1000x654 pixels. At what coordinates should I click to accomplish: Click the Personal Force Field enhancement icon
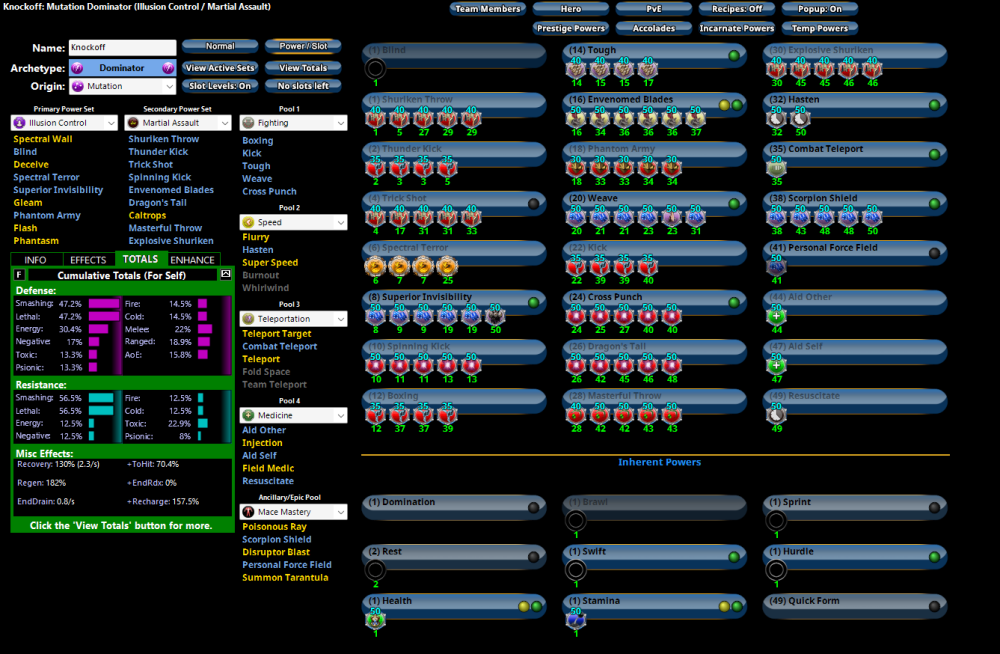776,266
